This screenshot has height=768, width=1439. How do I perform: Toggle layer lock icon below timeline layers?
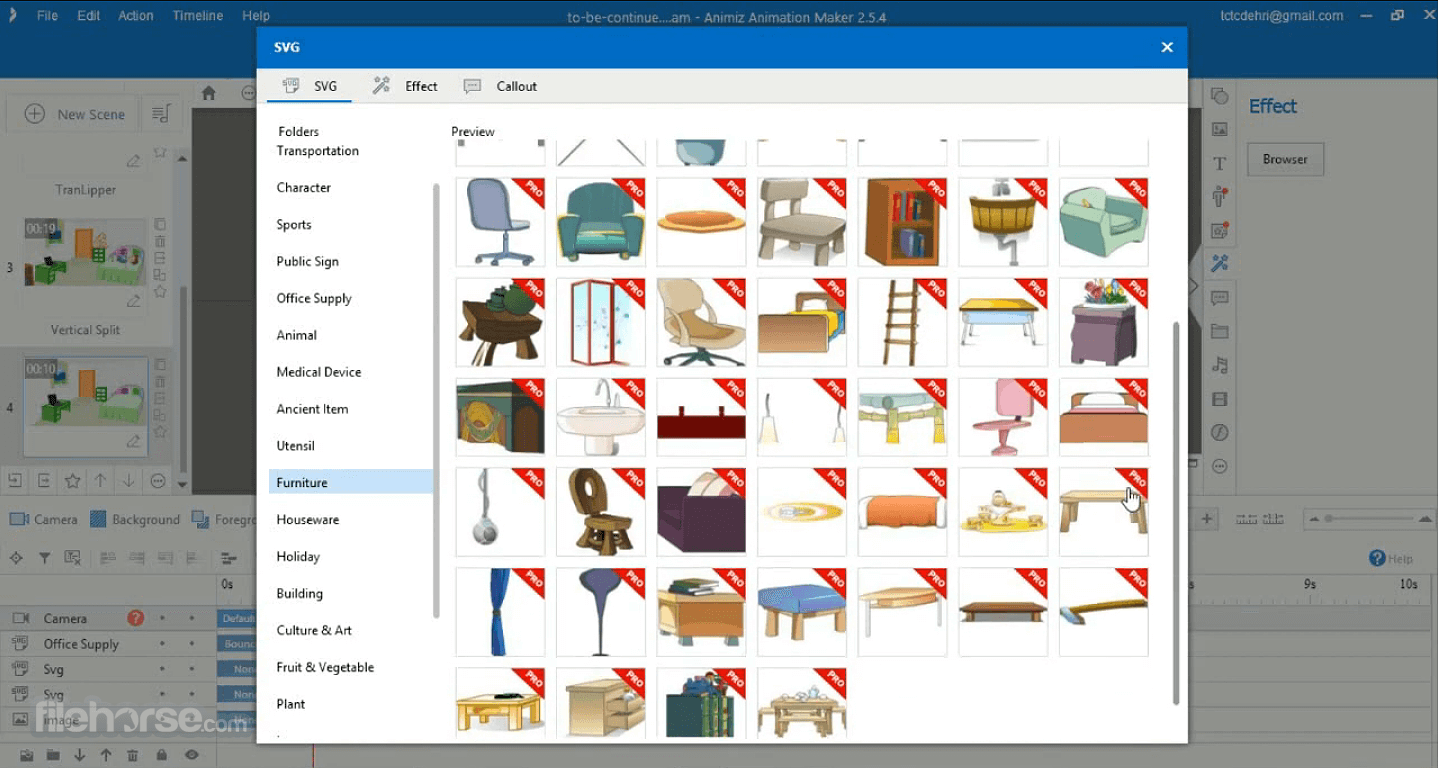(x=161, y=755)
